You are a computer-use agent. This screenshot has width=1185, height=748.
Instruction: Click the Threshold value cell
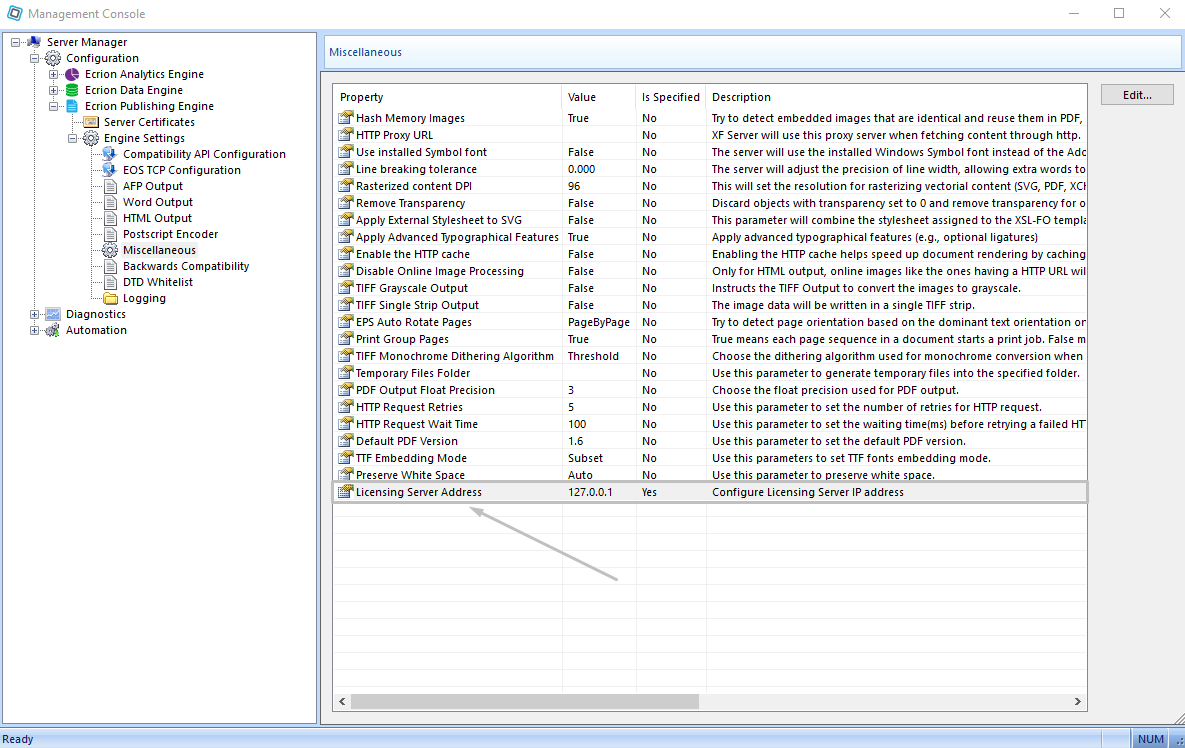pos(593,356)
